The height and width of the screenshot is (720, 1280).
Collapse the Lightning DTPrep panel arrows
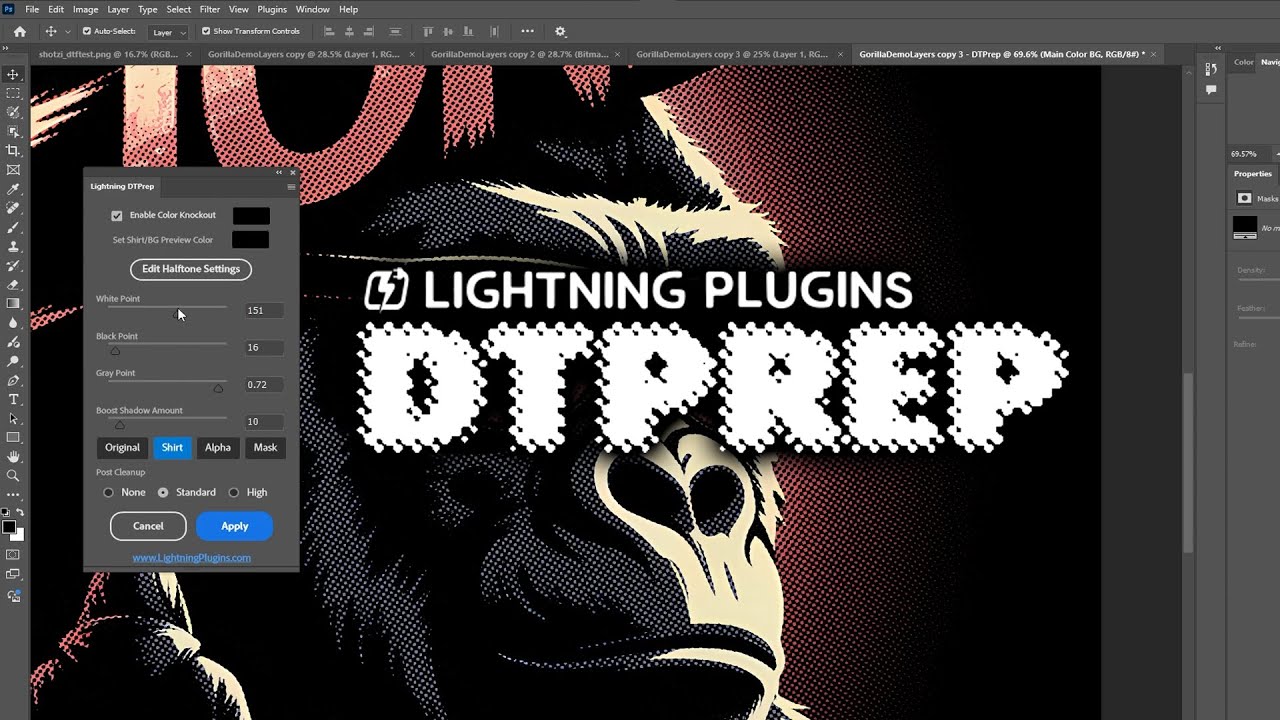[x=279, y=173]
